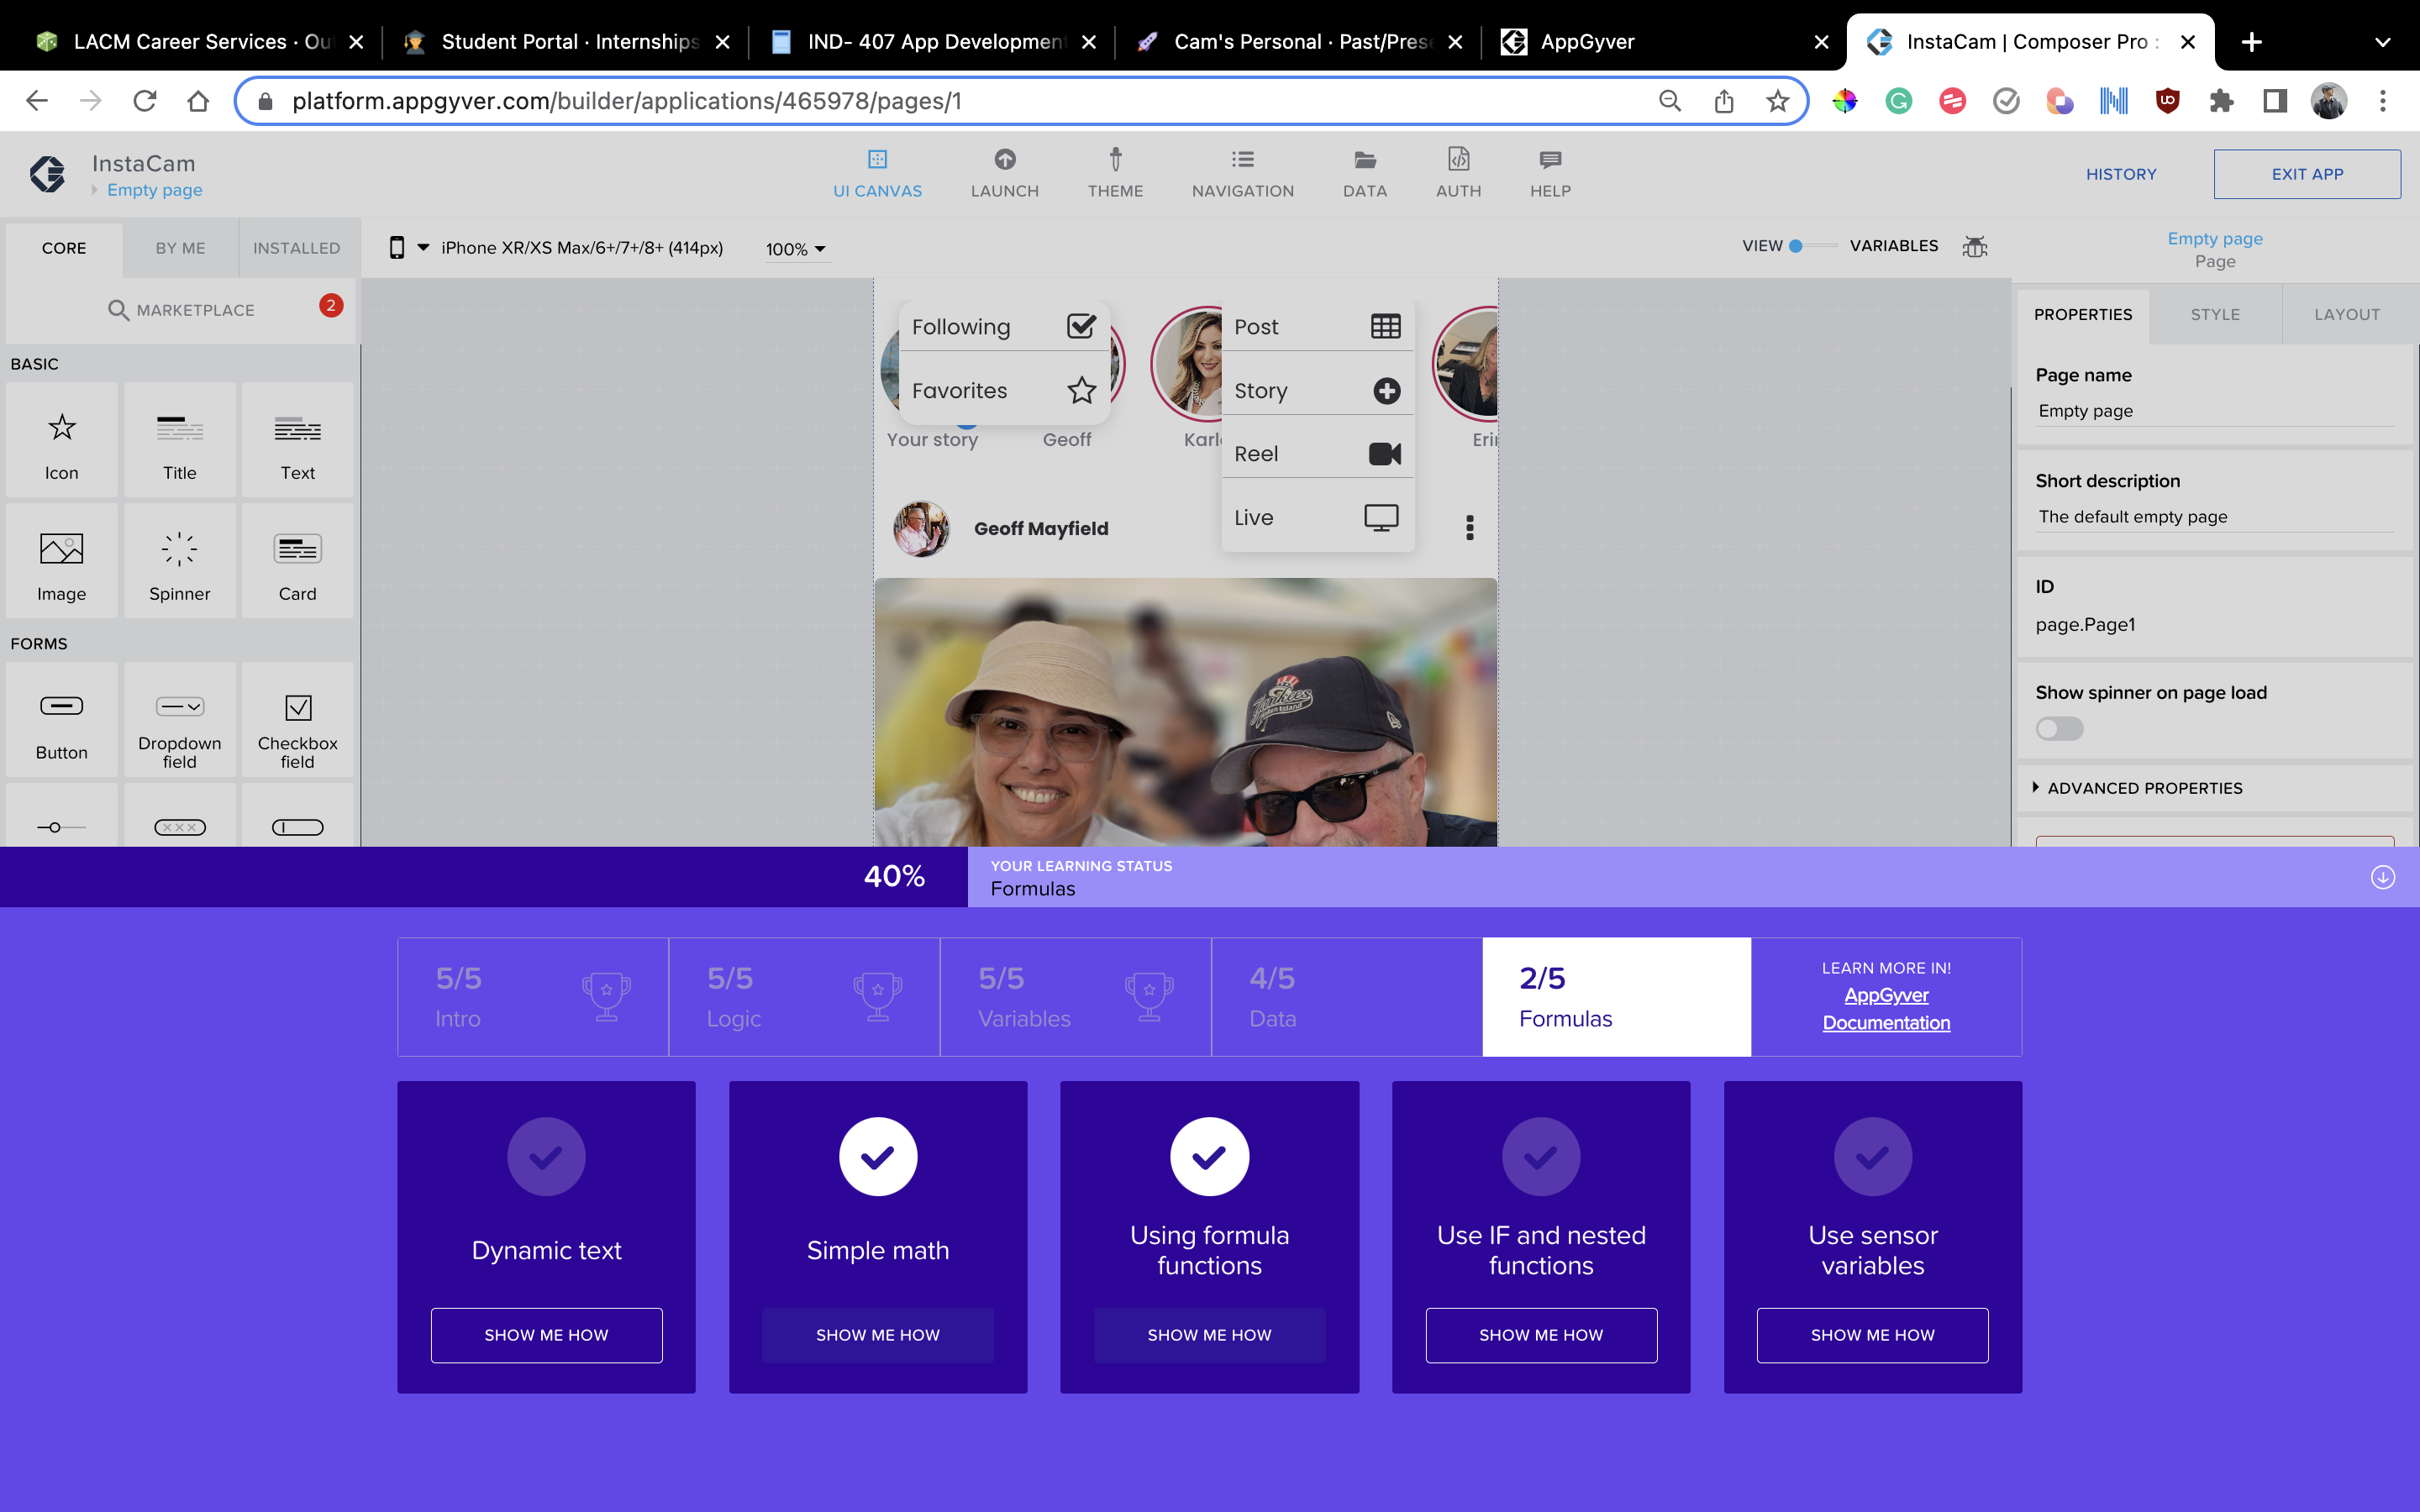Open the AppGyver Documentation link
Viewport: 2420px width, 1512px height.
(x=1885, y=1009)
